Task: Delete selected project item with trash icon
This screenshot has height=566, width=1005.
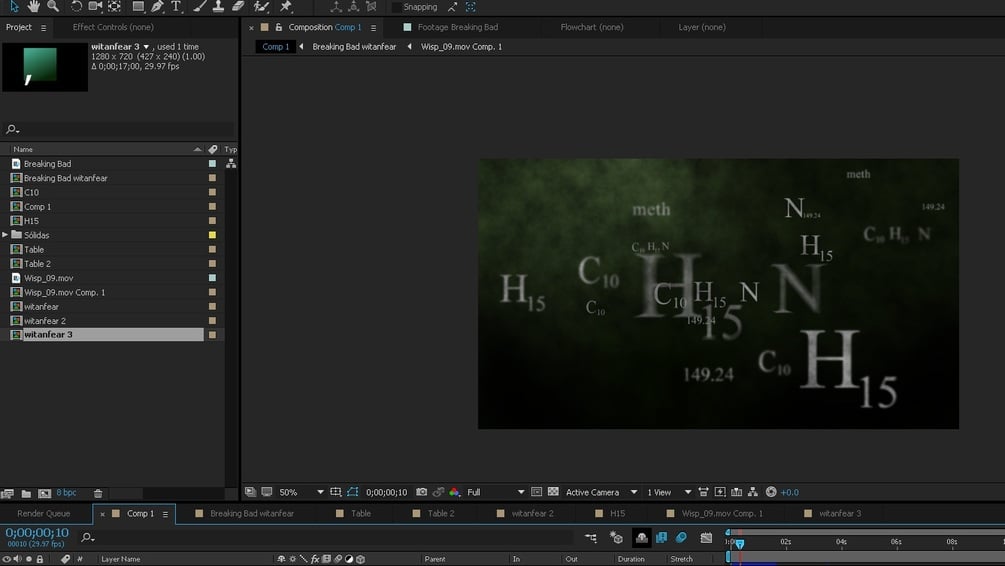Action: (x=98, y=494)
